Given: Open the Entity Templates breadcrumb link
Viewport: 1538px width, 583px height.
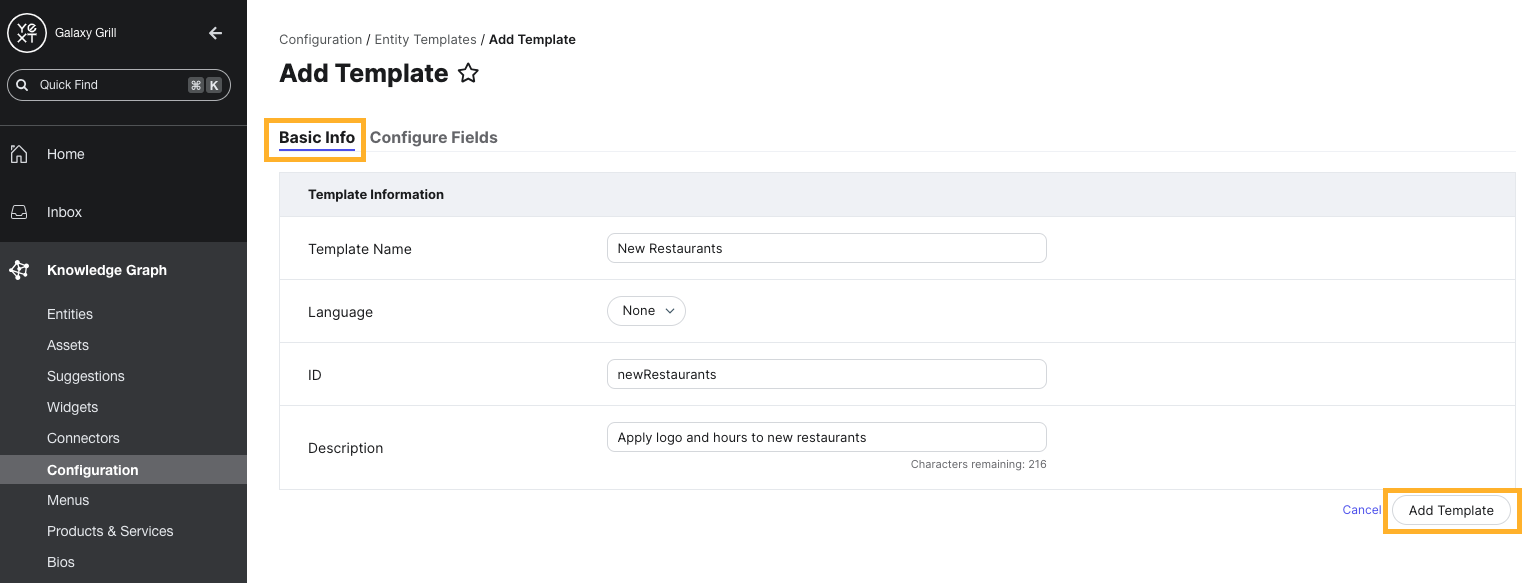Looking at the screenshot, I should point(425,39).
